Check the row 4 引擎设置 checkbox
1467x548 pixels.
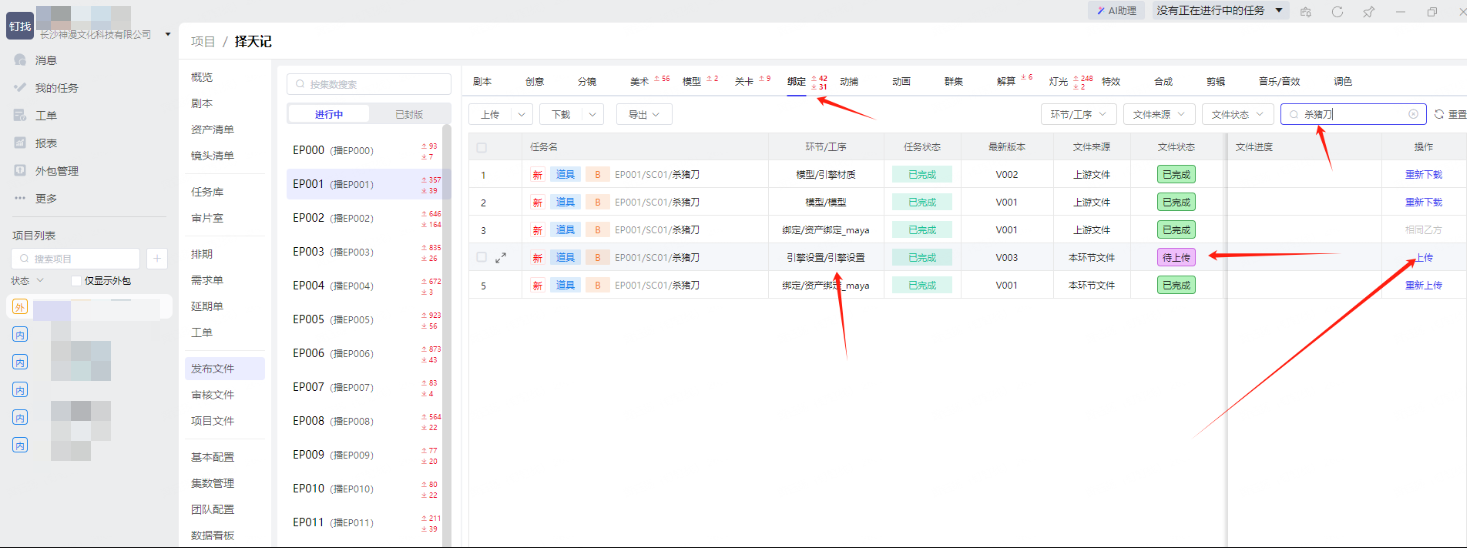coord(482,258)
